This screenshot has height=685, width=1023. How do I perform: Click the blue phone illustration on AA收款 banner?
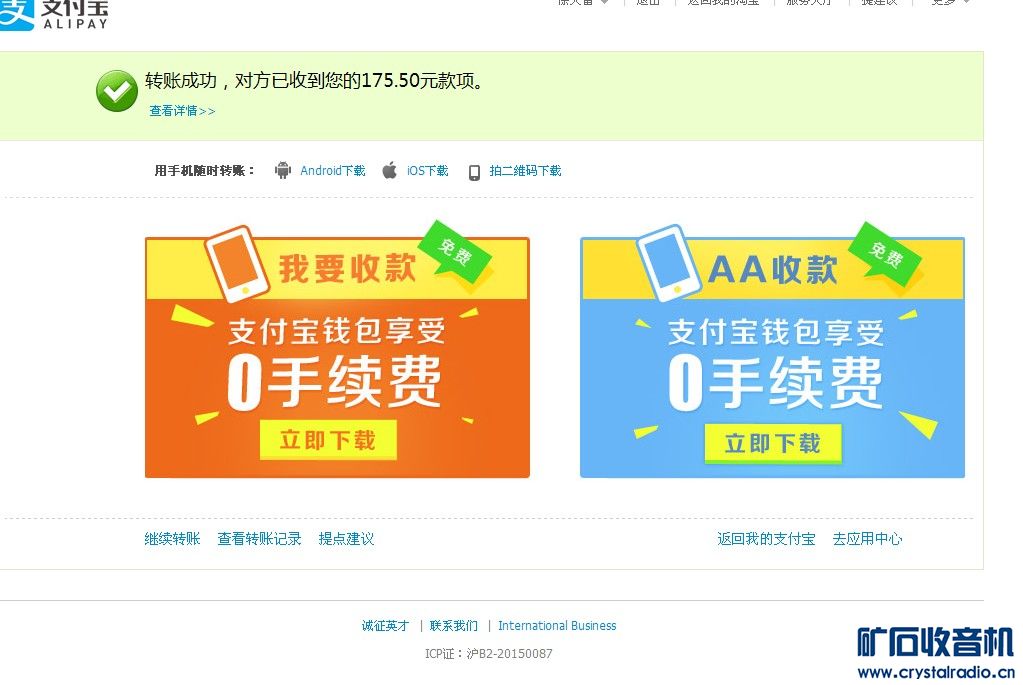point(669,264)
